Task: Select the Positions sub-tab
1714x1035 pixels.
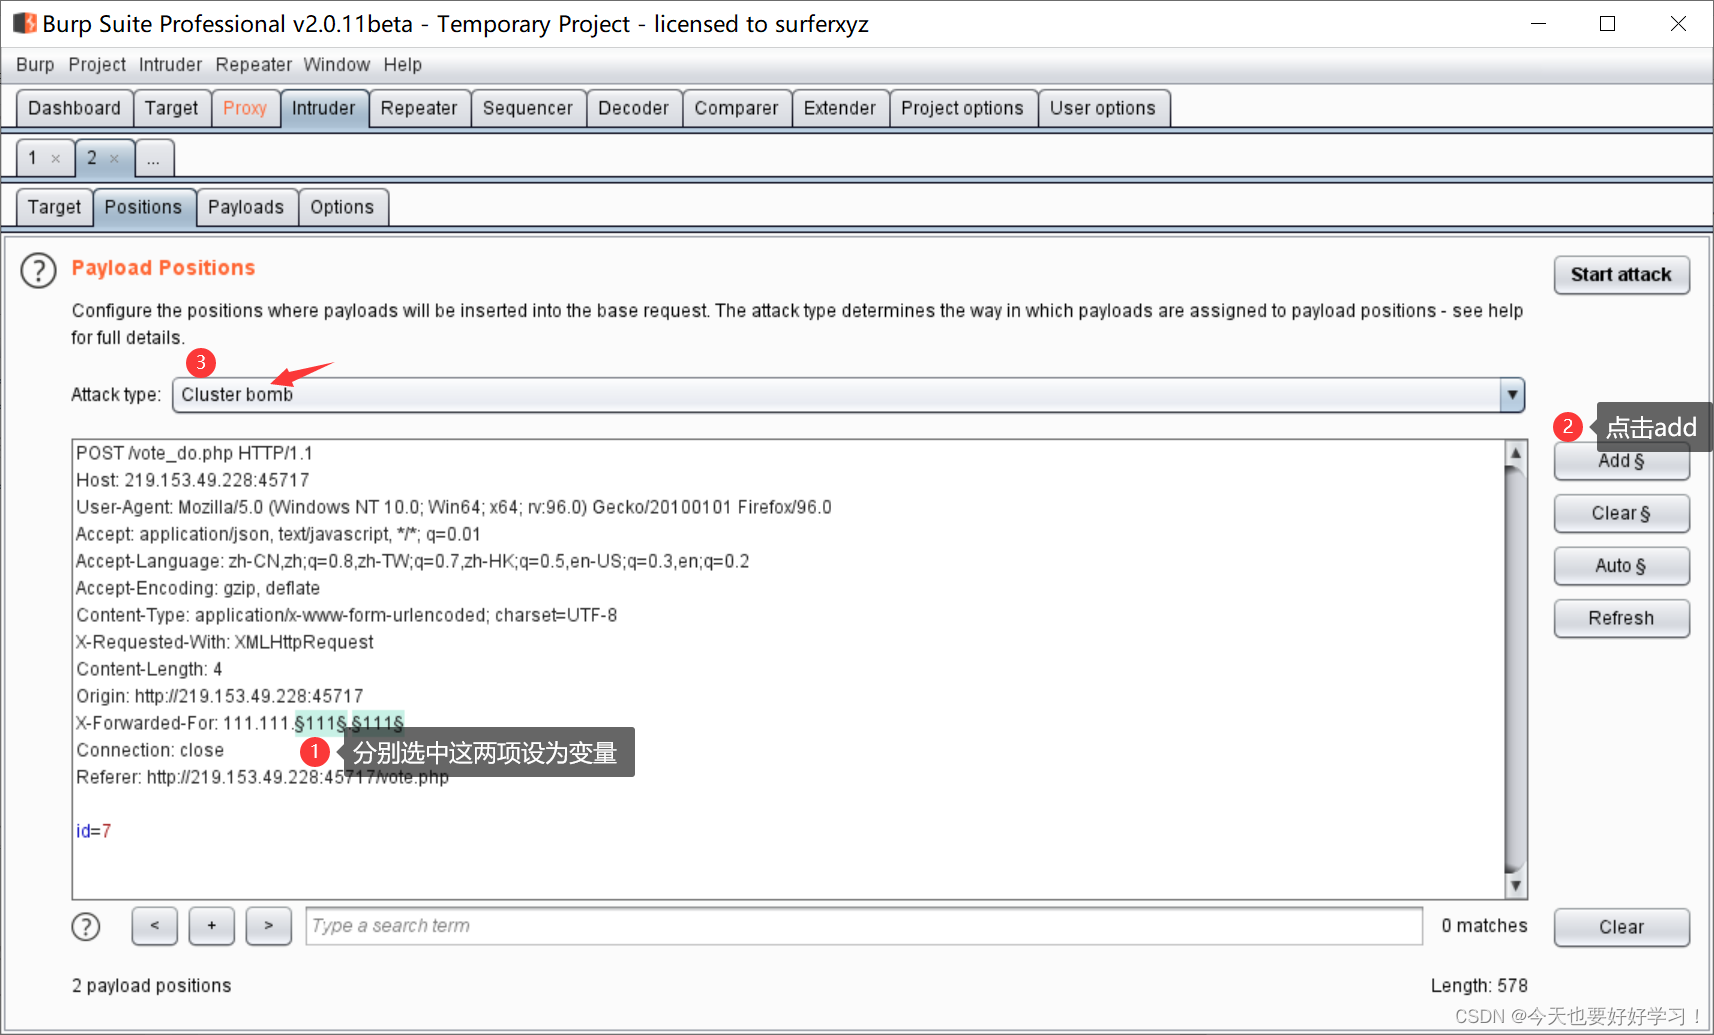Action: 144,207
